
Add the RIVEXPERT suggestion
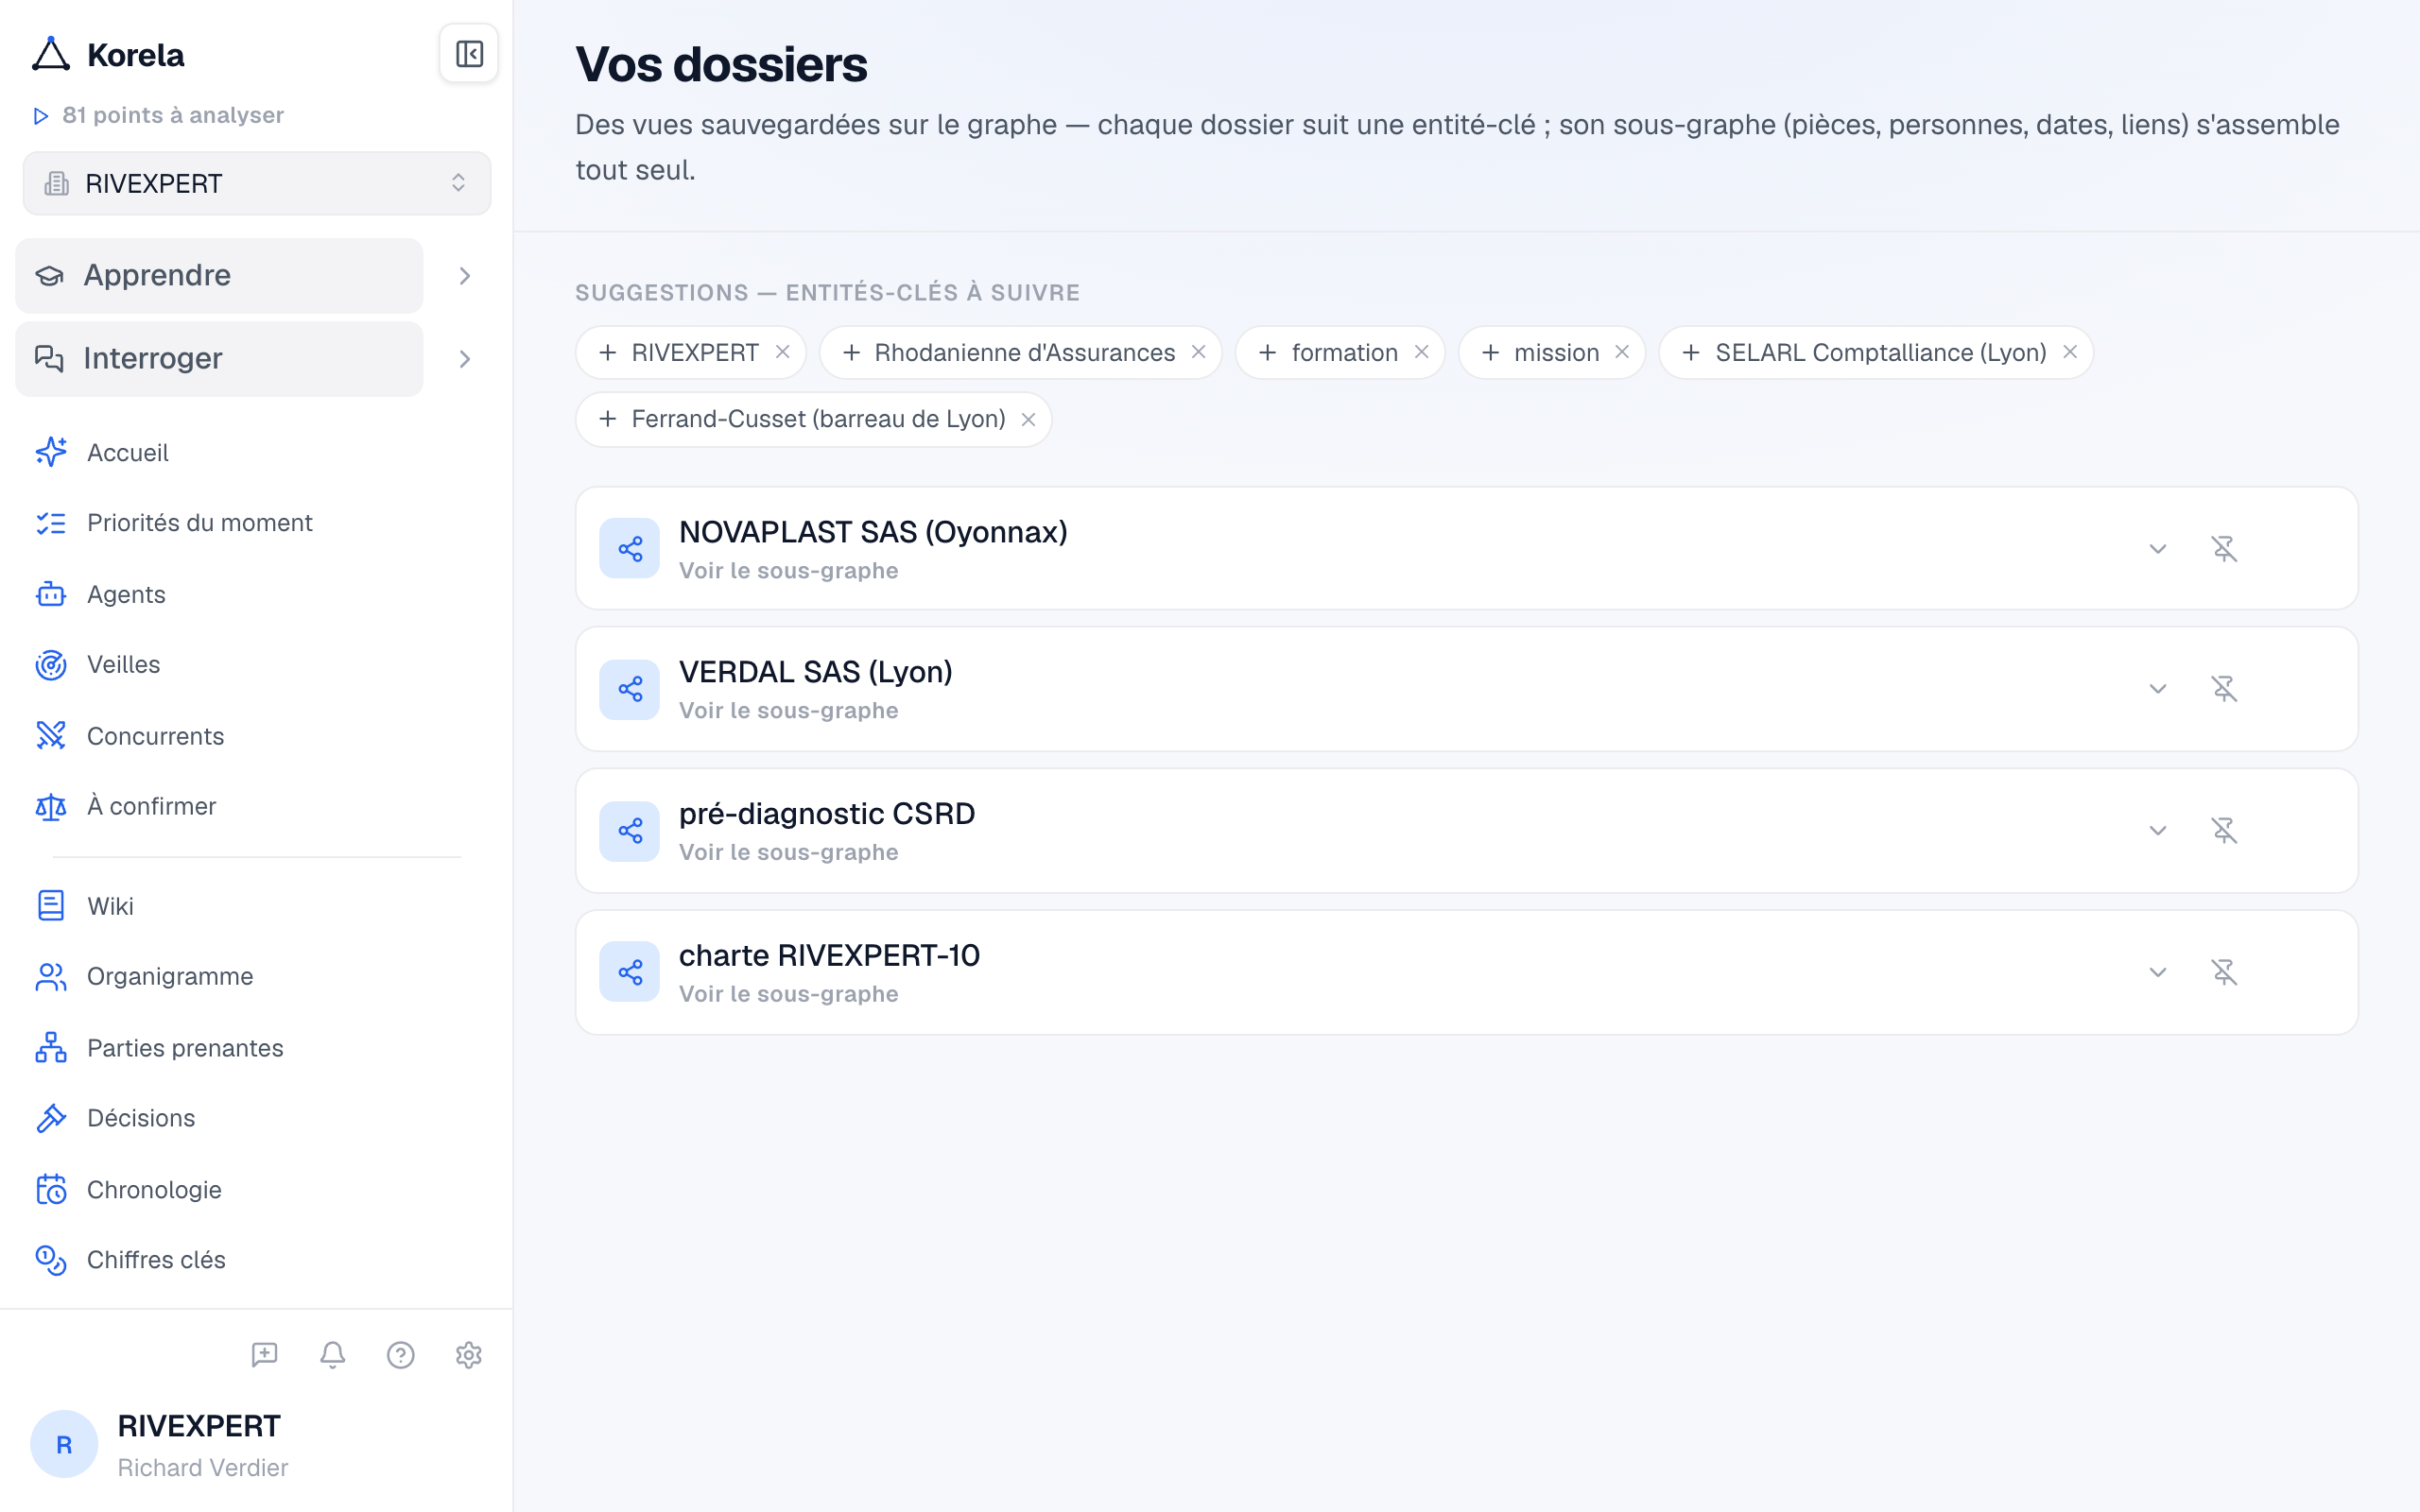(x=607, y=353)
